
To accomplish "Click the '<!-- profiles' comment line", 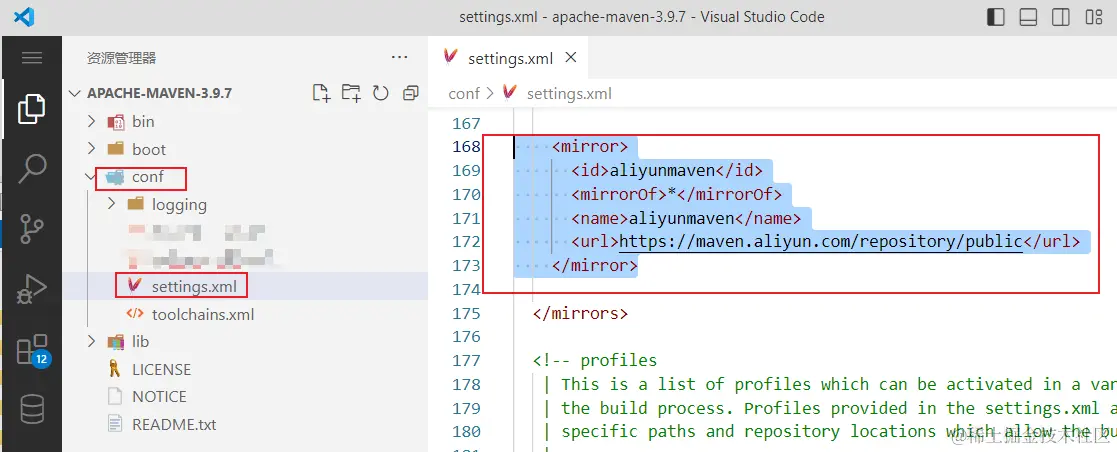I will pos(595,361).
